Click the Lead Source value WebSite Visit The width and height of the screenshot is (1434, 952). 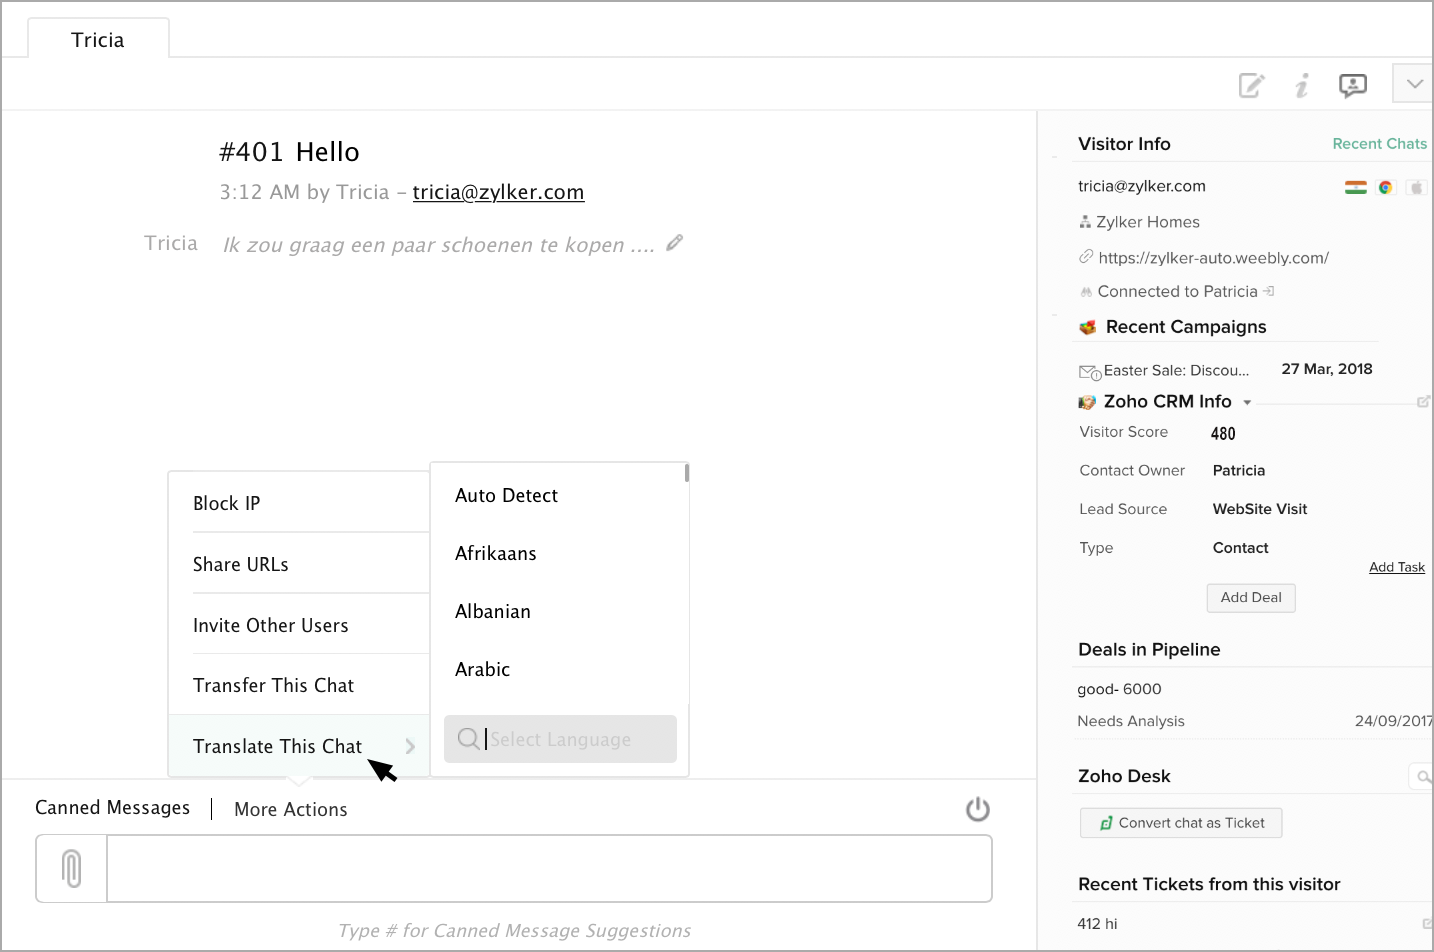point(1260,509)
